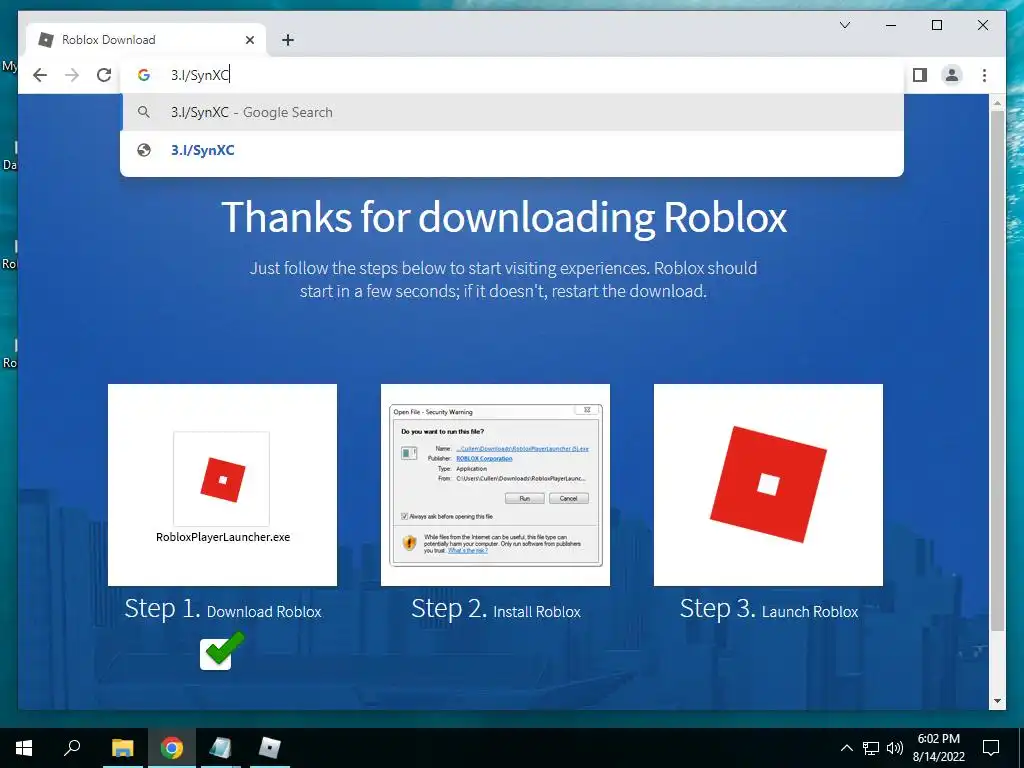This screenshot has height=768, width=1024.
Task: Click the large Roblox logo Step 3 image
Action: (x=768, y=485)
